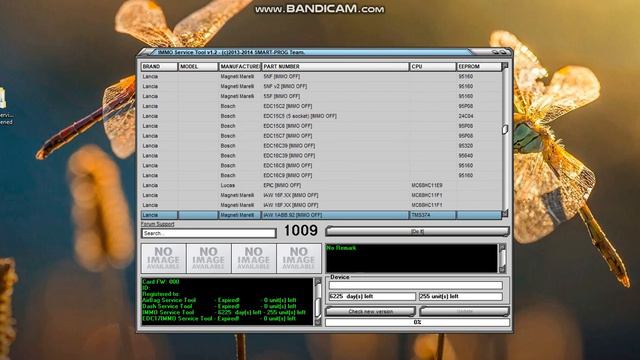Click the Lucas manufacturer cell

[240, 185]
